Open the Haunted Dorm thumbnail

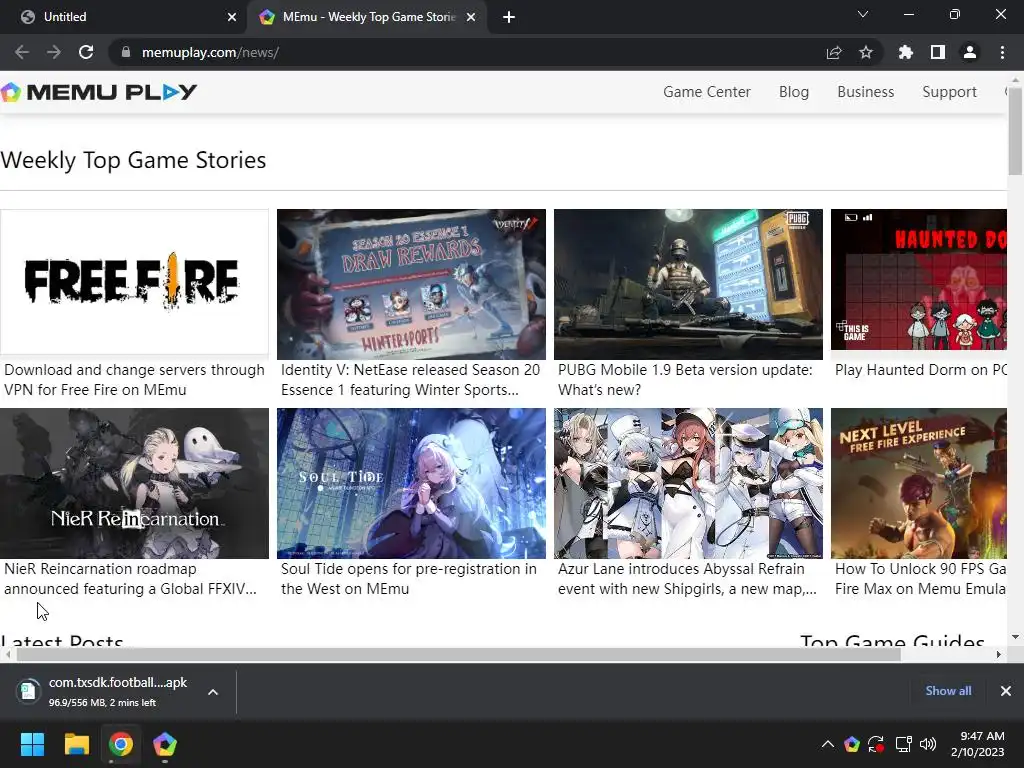[919, 280]
